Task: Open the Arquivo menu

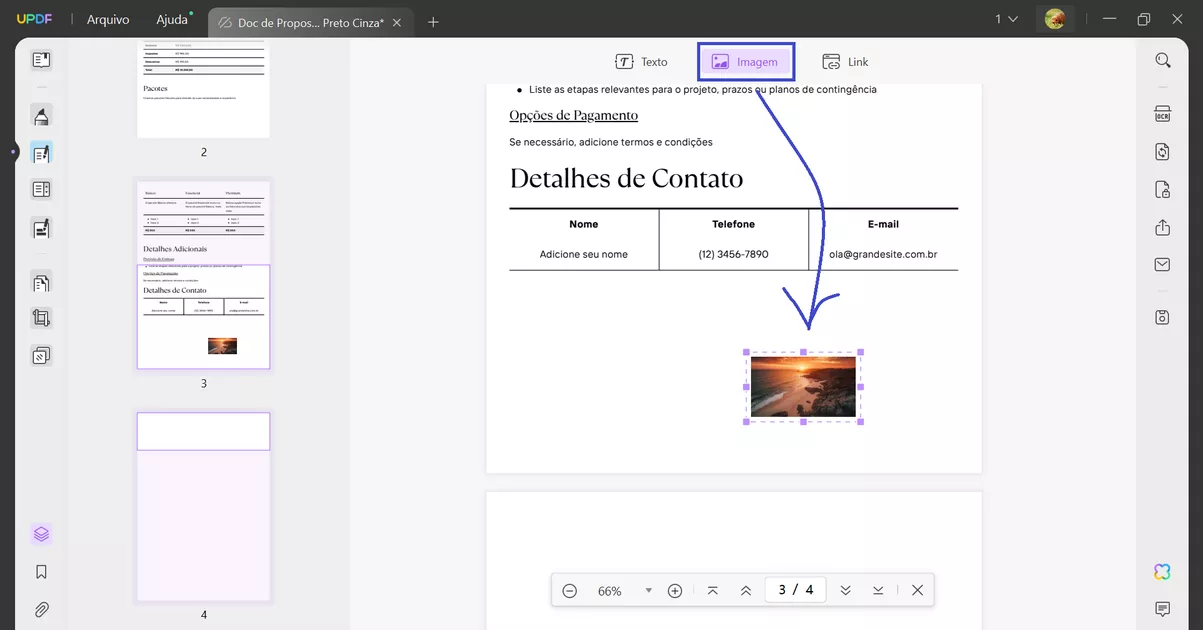Action: pos(107,18)
